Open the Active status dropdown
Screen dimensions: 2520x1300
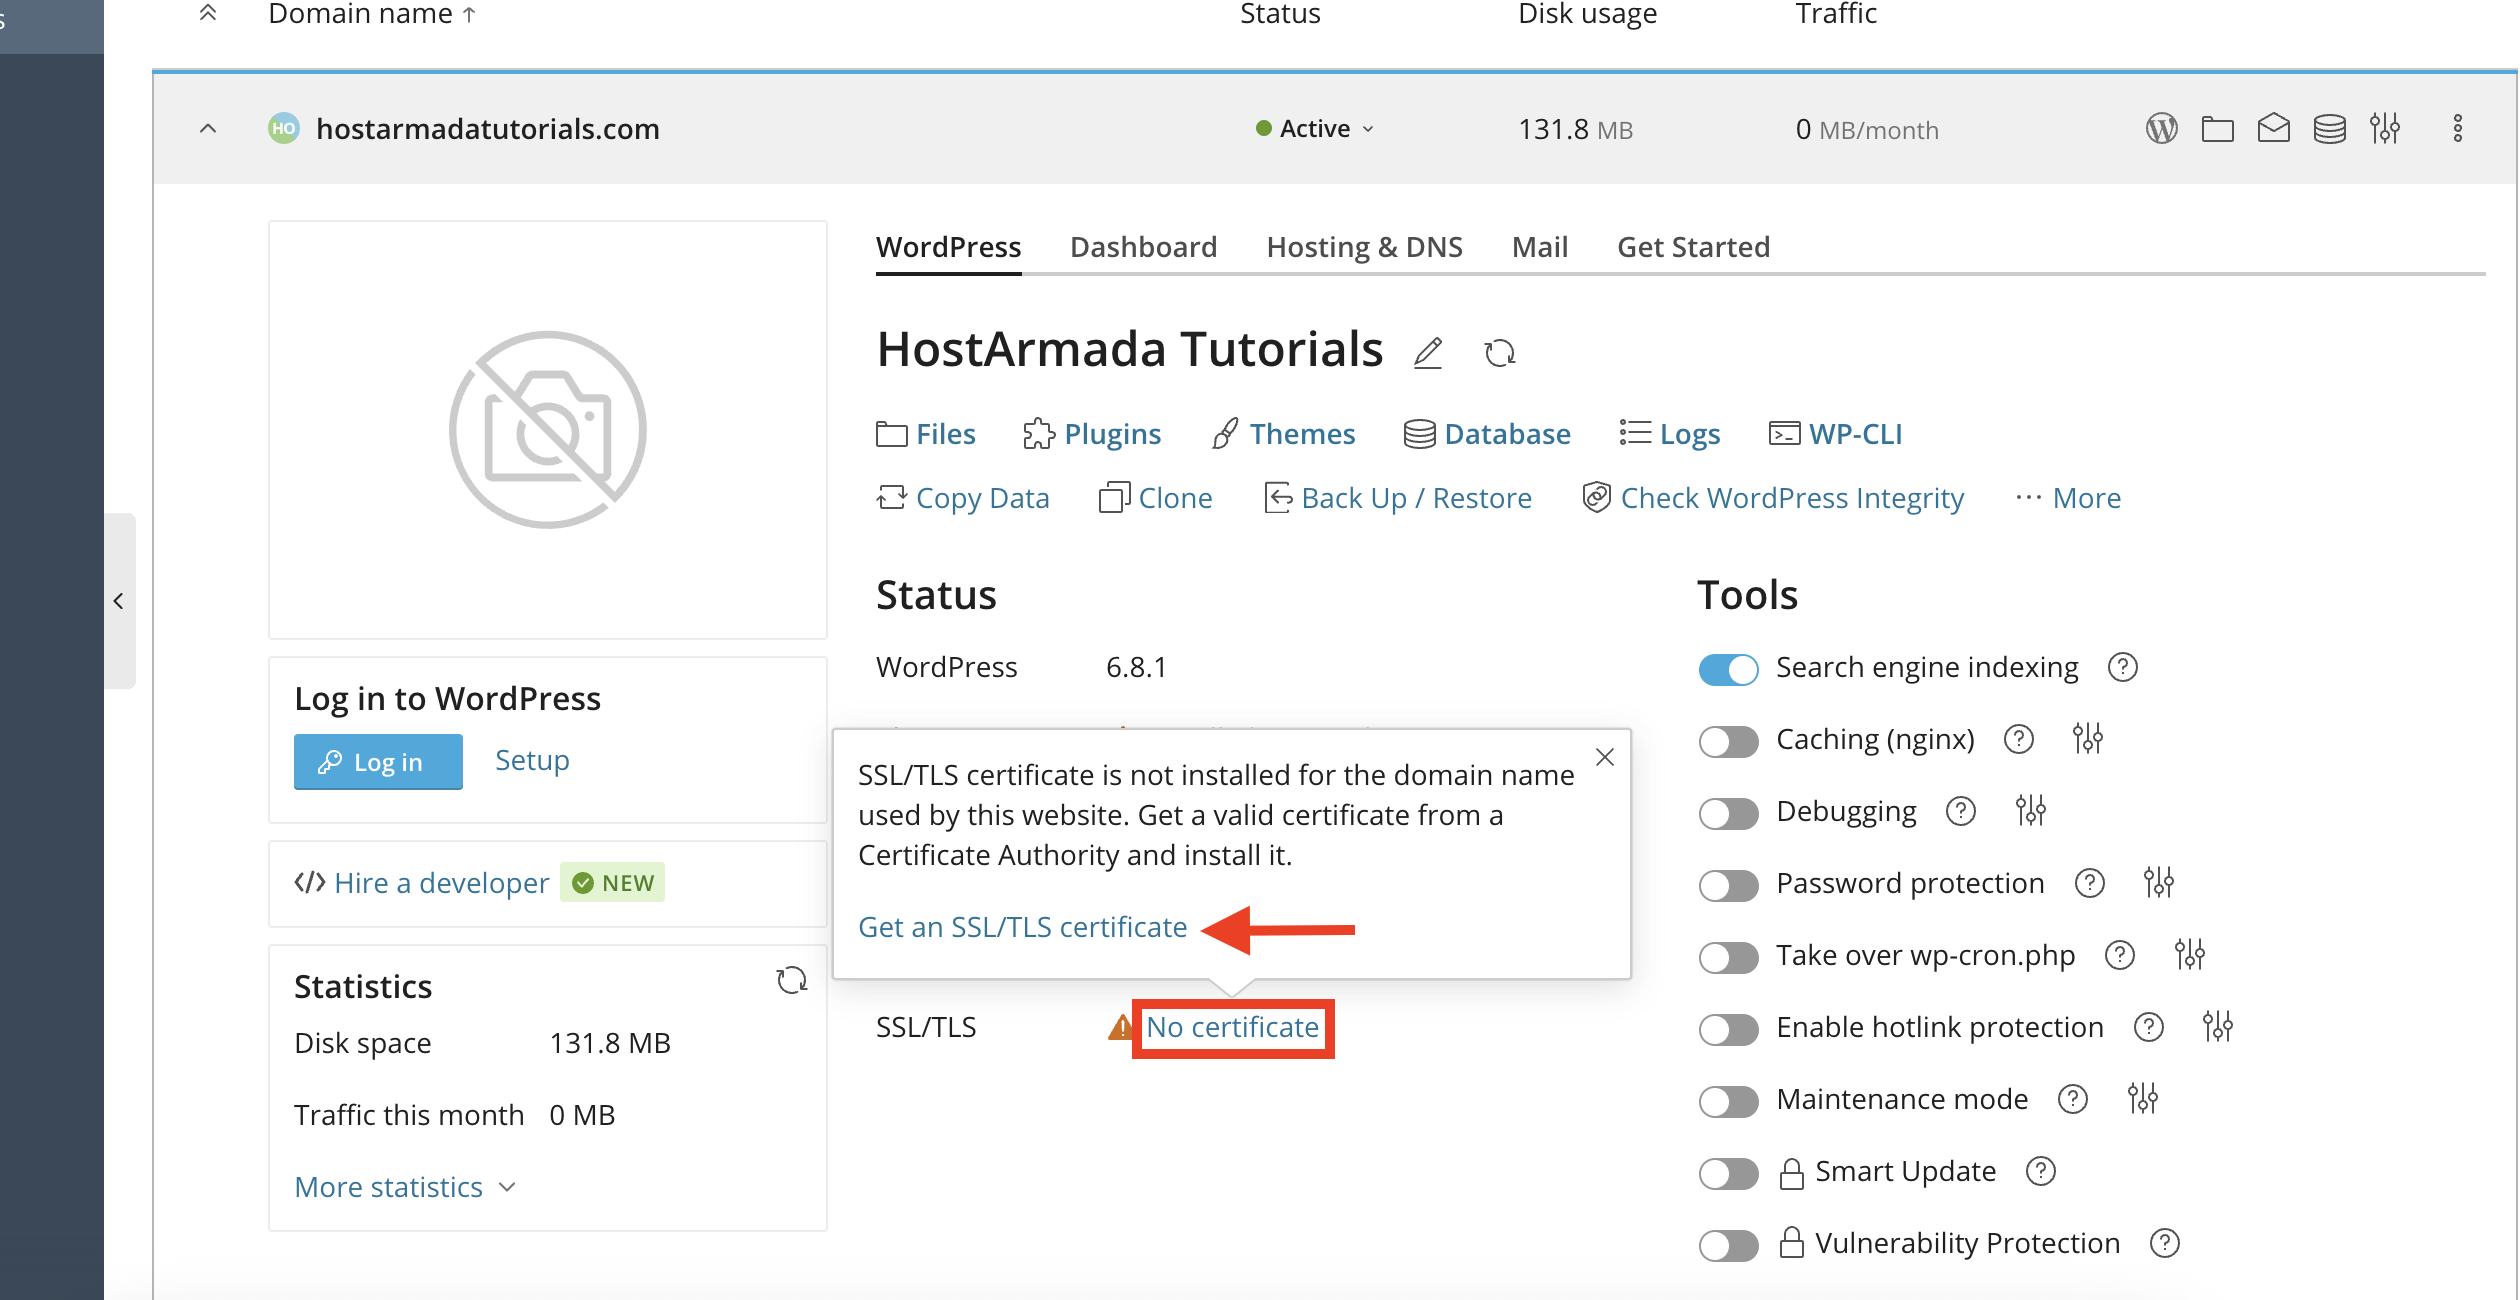tap(1316, 129)
